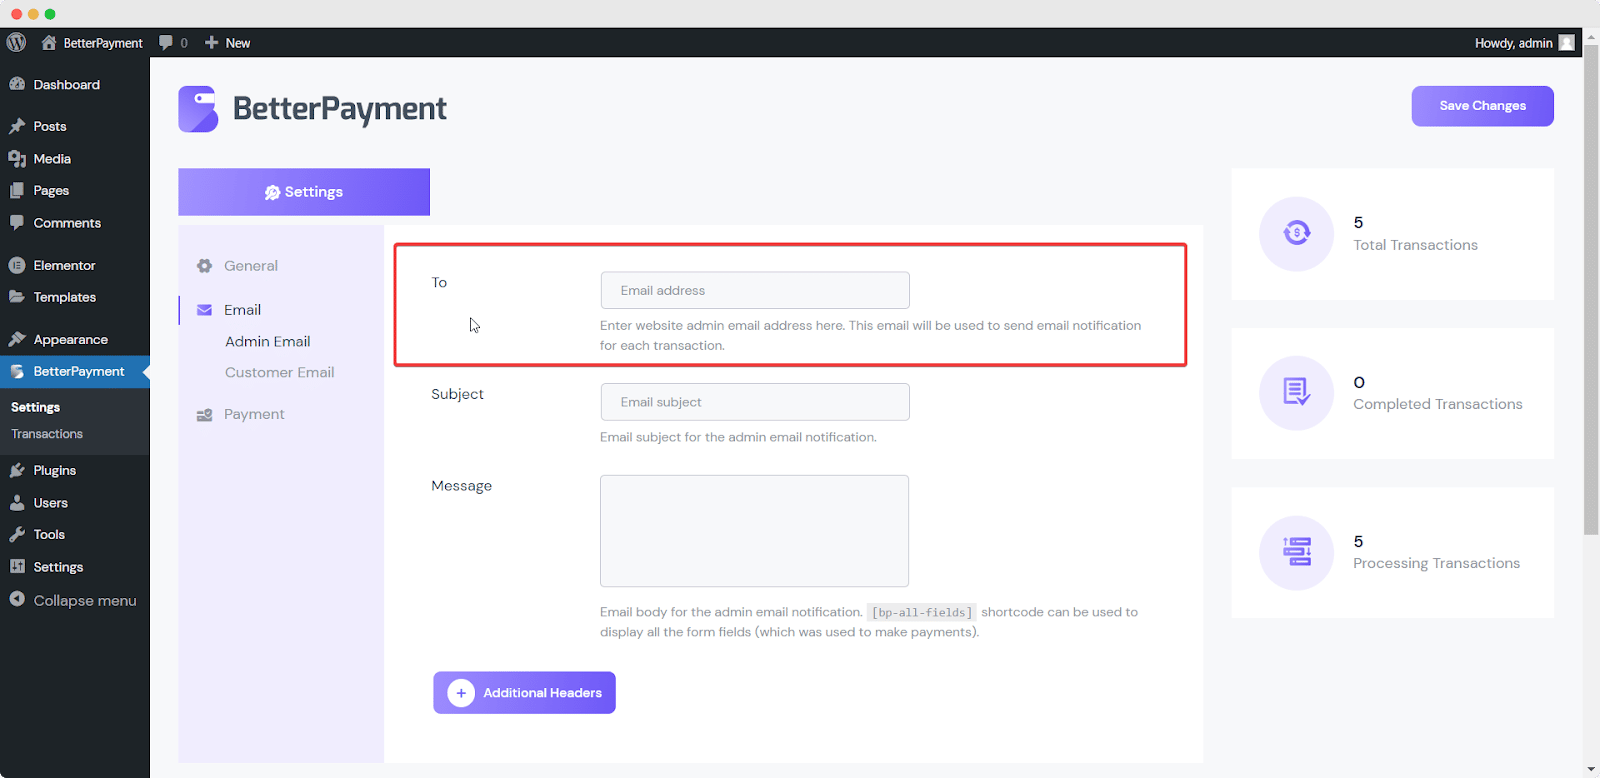Click the Collapse menu arrow icon
The width and height of the screenshot is (1600, 778).
[17, 599]
